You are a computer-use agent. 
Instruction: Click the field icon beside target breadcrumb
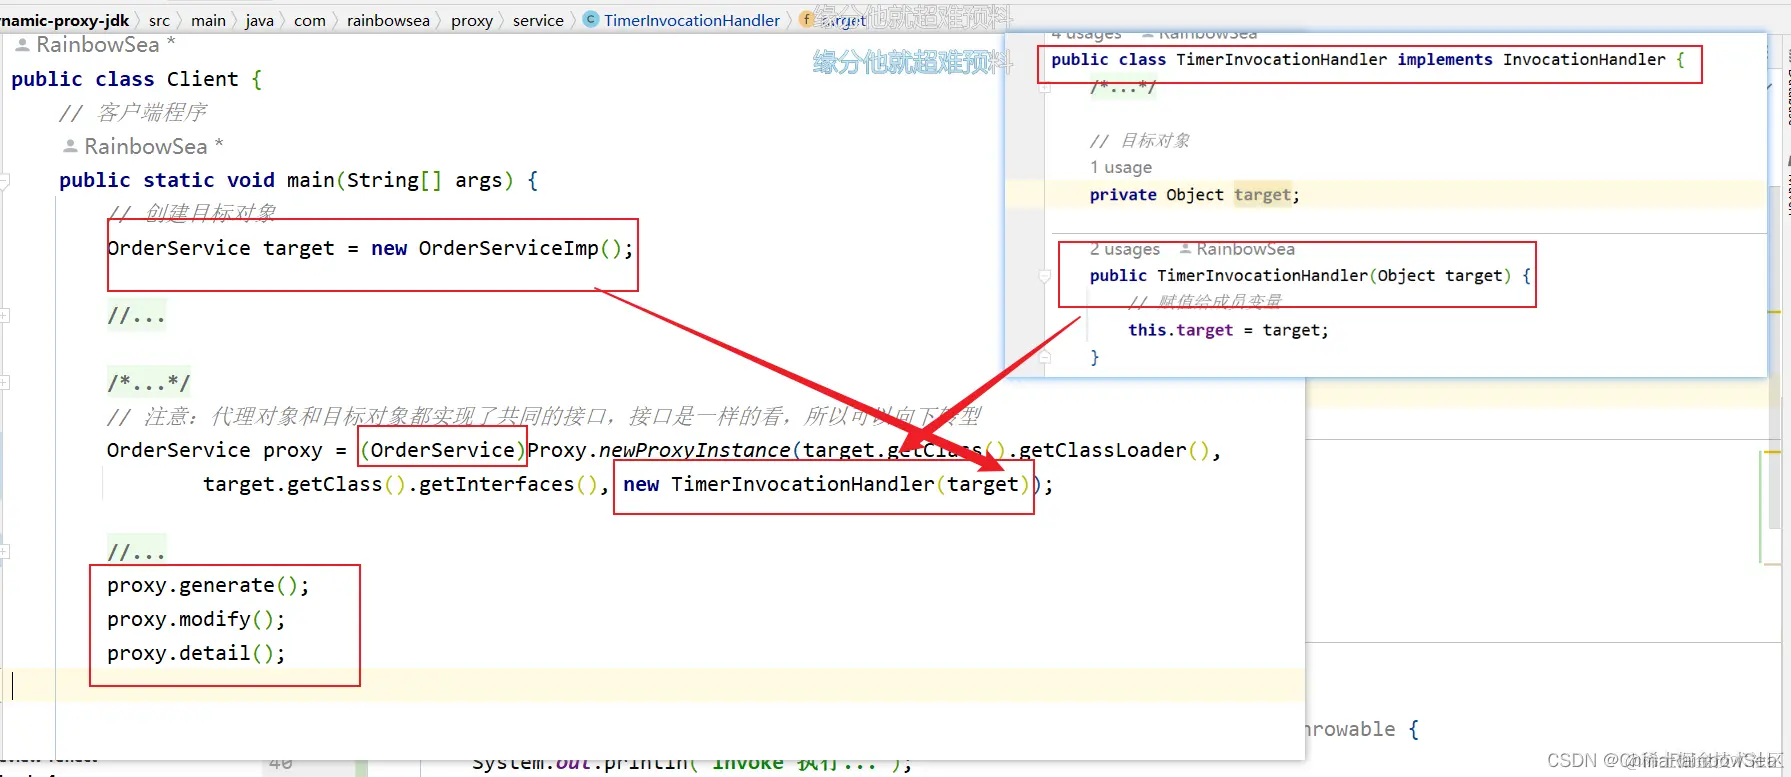808,19
